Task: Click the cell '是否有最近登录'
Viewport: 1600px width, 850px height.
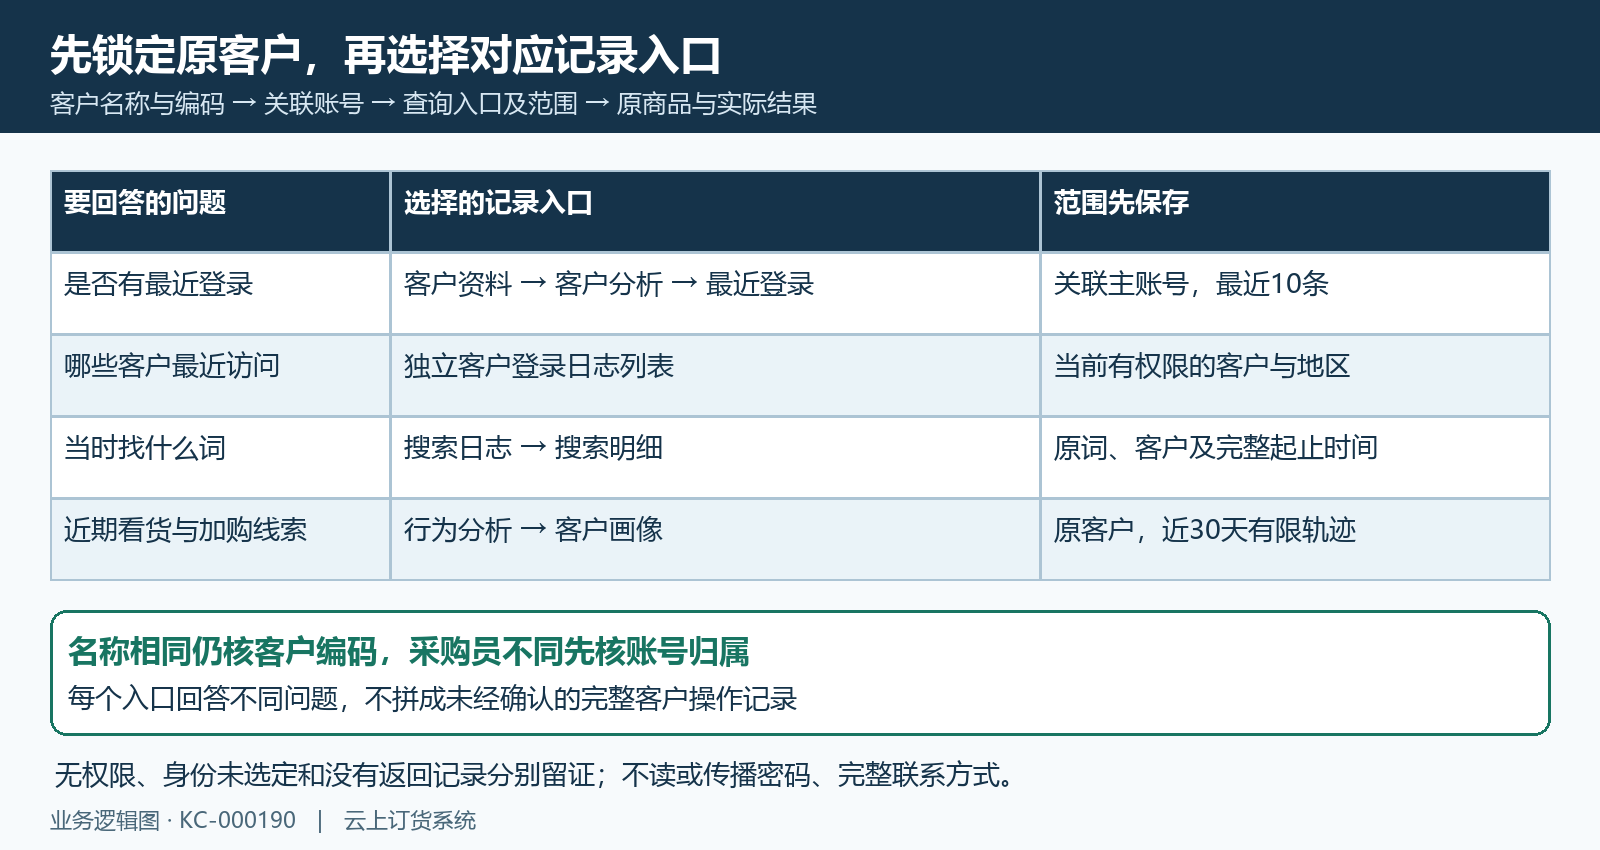Action: point(220,293)
